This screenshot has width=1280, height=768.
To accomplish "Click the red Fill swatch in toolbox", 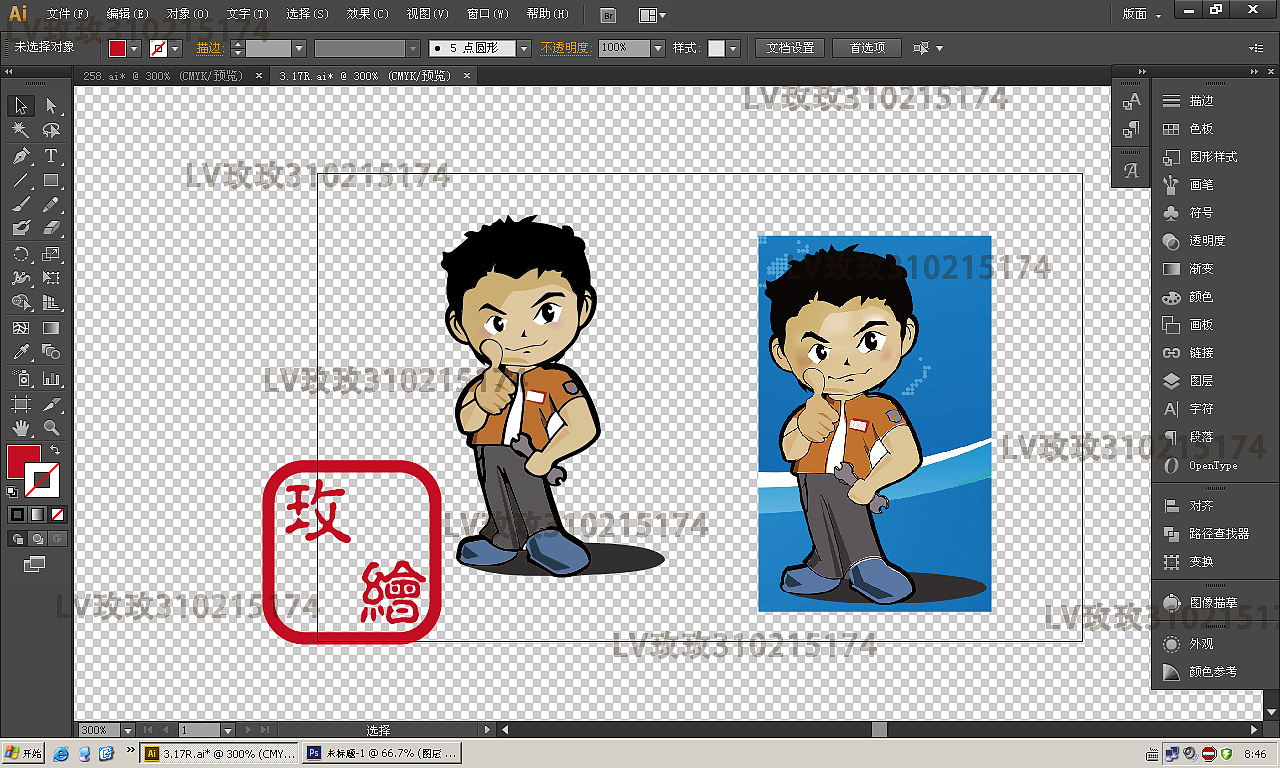I will 23,461.
